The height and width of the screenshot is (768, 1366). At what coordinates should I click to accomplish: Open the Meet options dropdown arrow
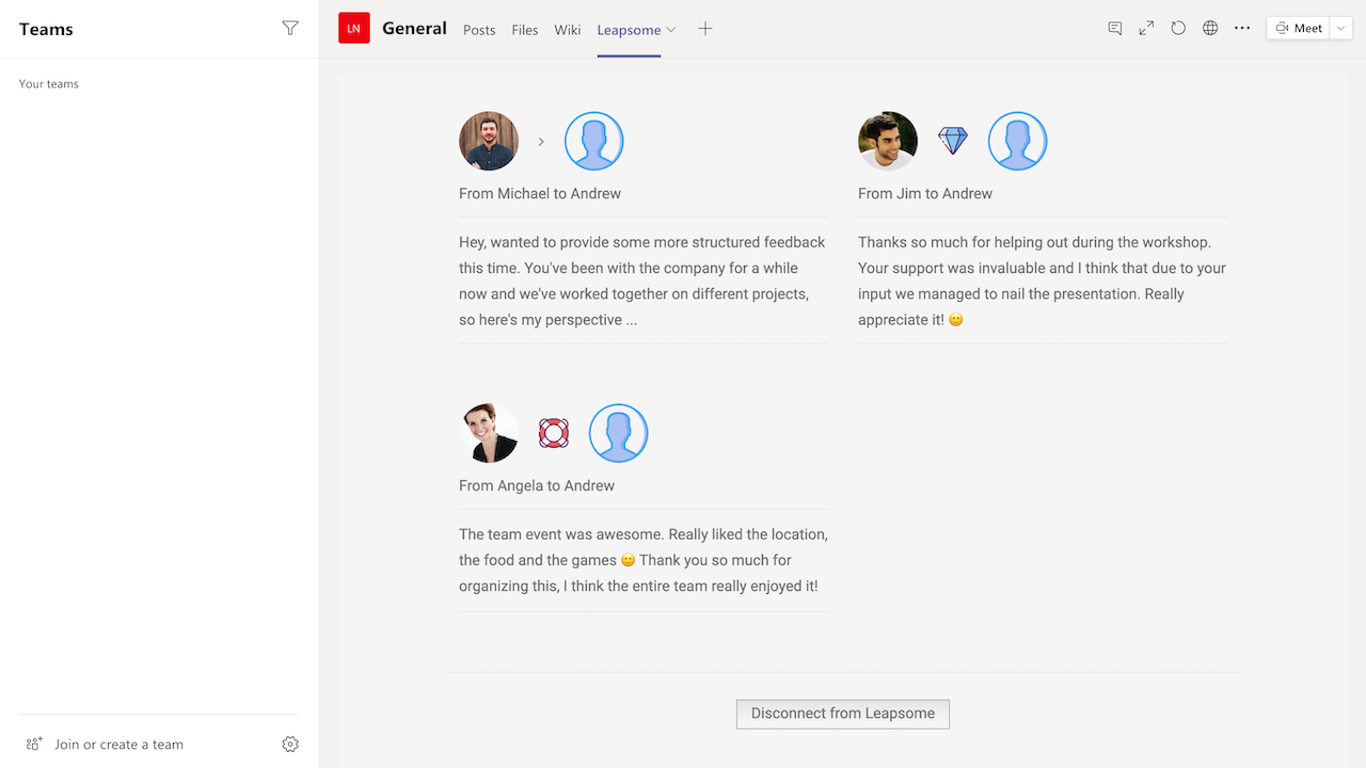1340,28
